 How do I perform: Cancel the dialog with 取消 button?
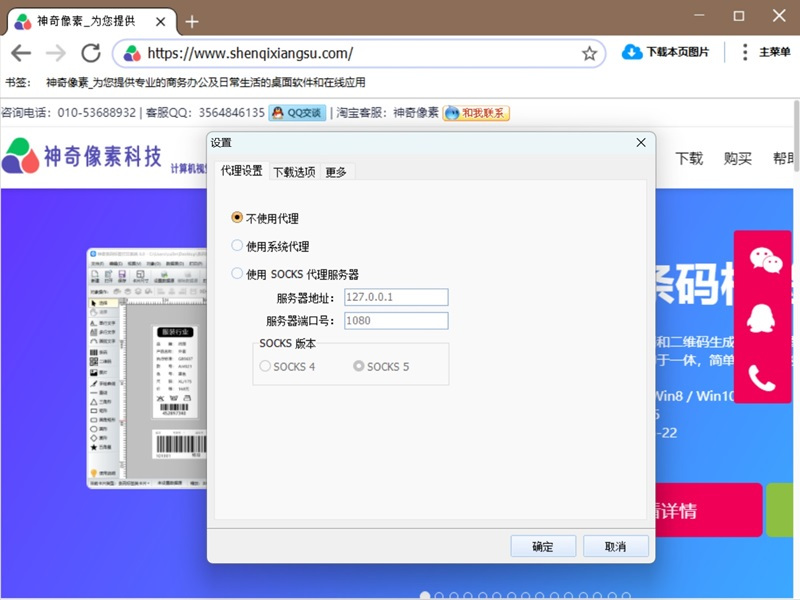(x=615, y=546)
